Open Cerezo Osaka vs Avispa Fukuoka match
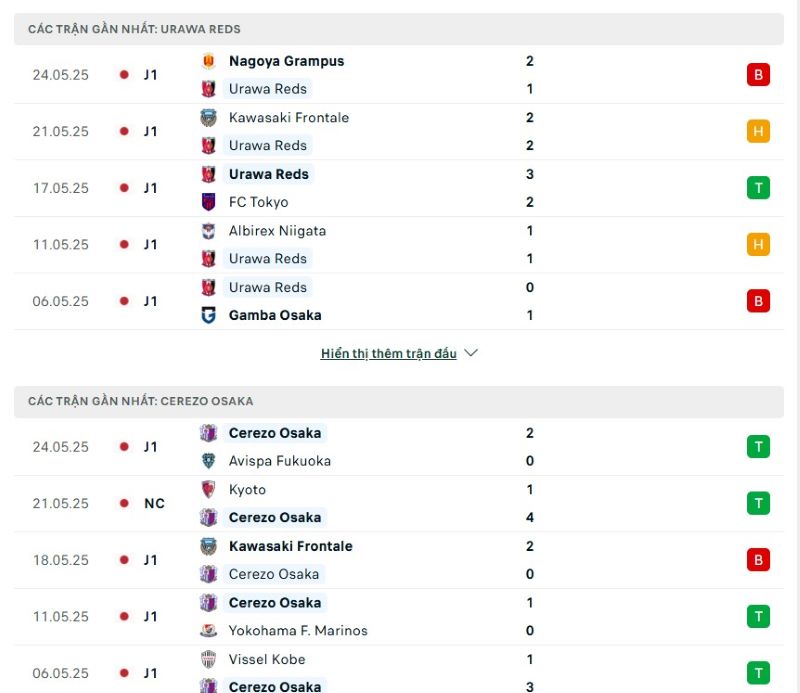This screenshot has width=800, height=693. 400,447
